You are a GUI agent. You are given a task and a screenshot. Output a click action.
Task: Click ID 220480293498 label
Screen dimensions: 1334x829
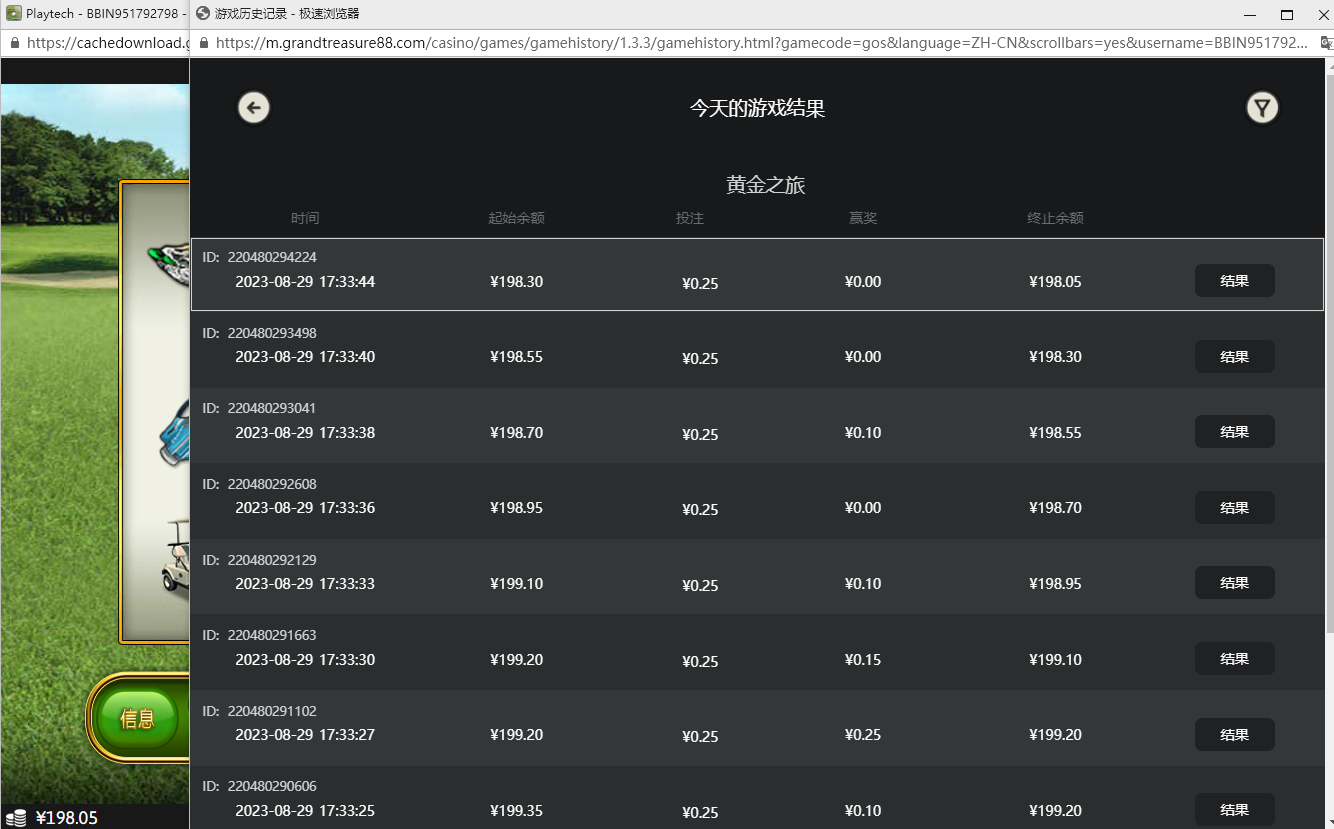point(260,333)
